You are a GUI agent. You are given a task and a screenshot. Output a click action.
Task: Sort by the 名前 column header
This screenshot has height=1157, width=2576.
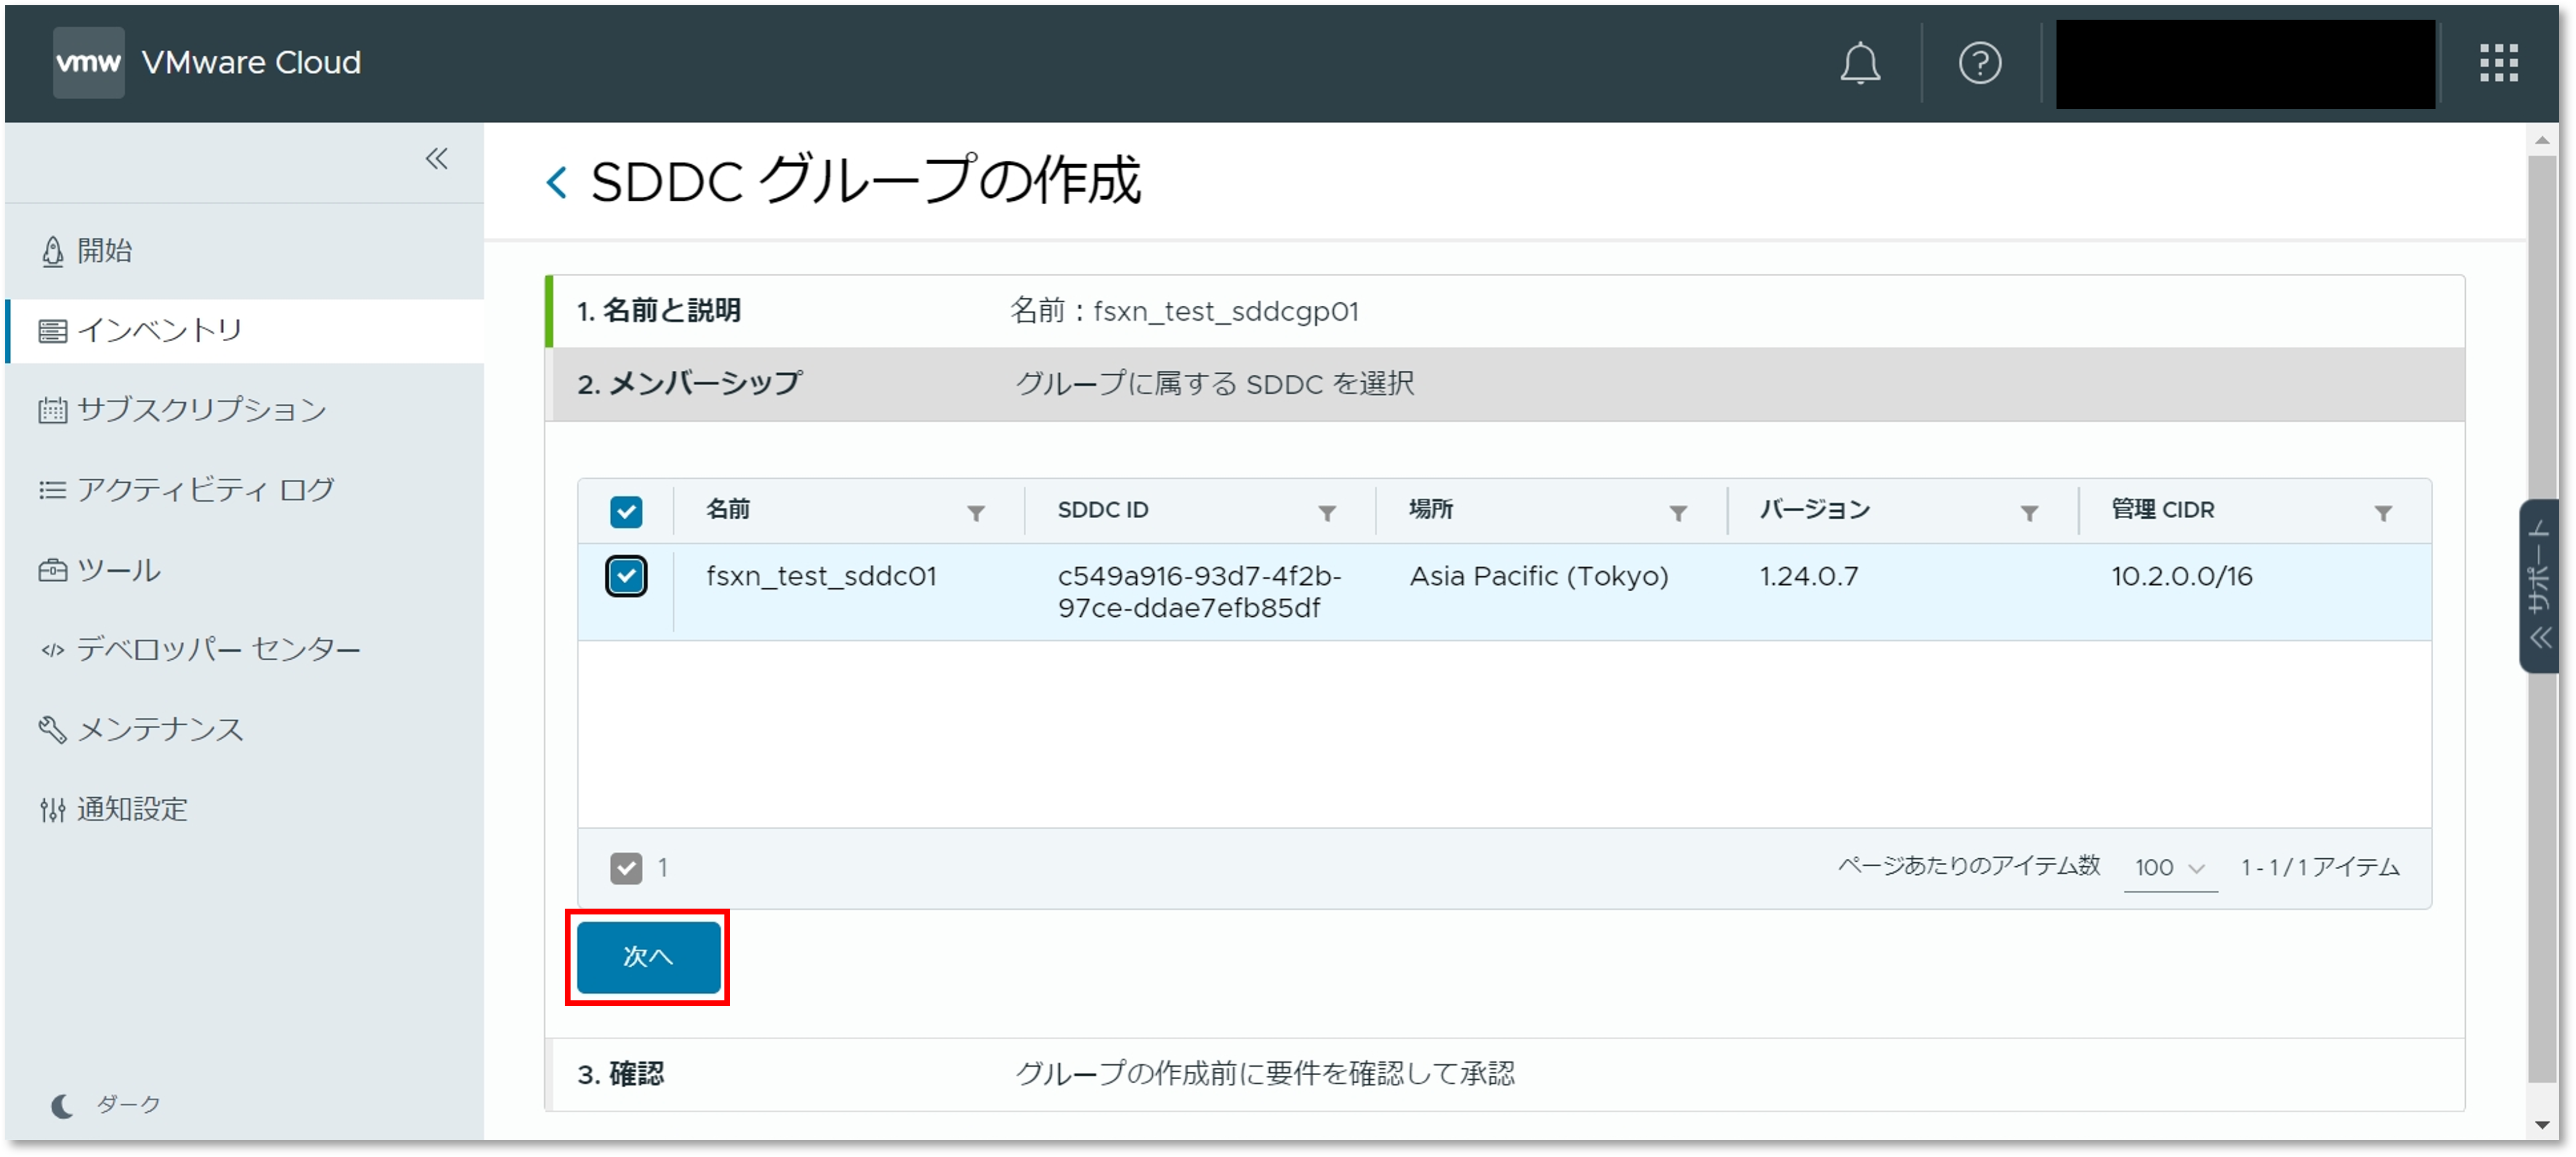click(x=728, y=509)
